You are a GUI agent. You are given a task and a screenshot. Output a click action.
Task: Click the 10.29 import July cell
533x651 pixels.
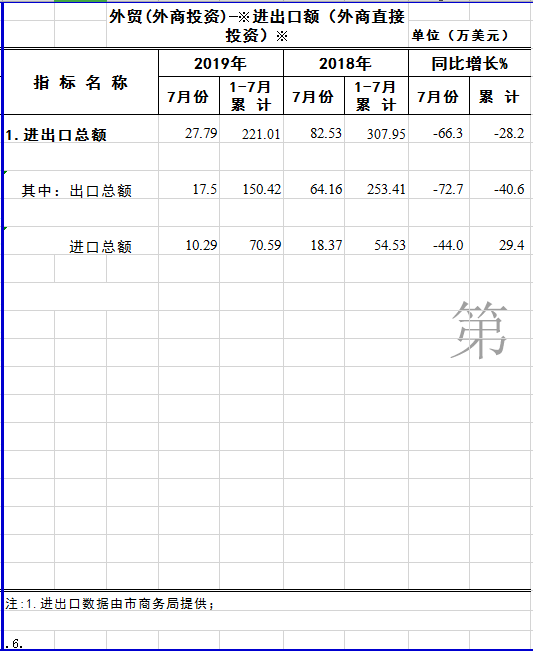[189, 241]
